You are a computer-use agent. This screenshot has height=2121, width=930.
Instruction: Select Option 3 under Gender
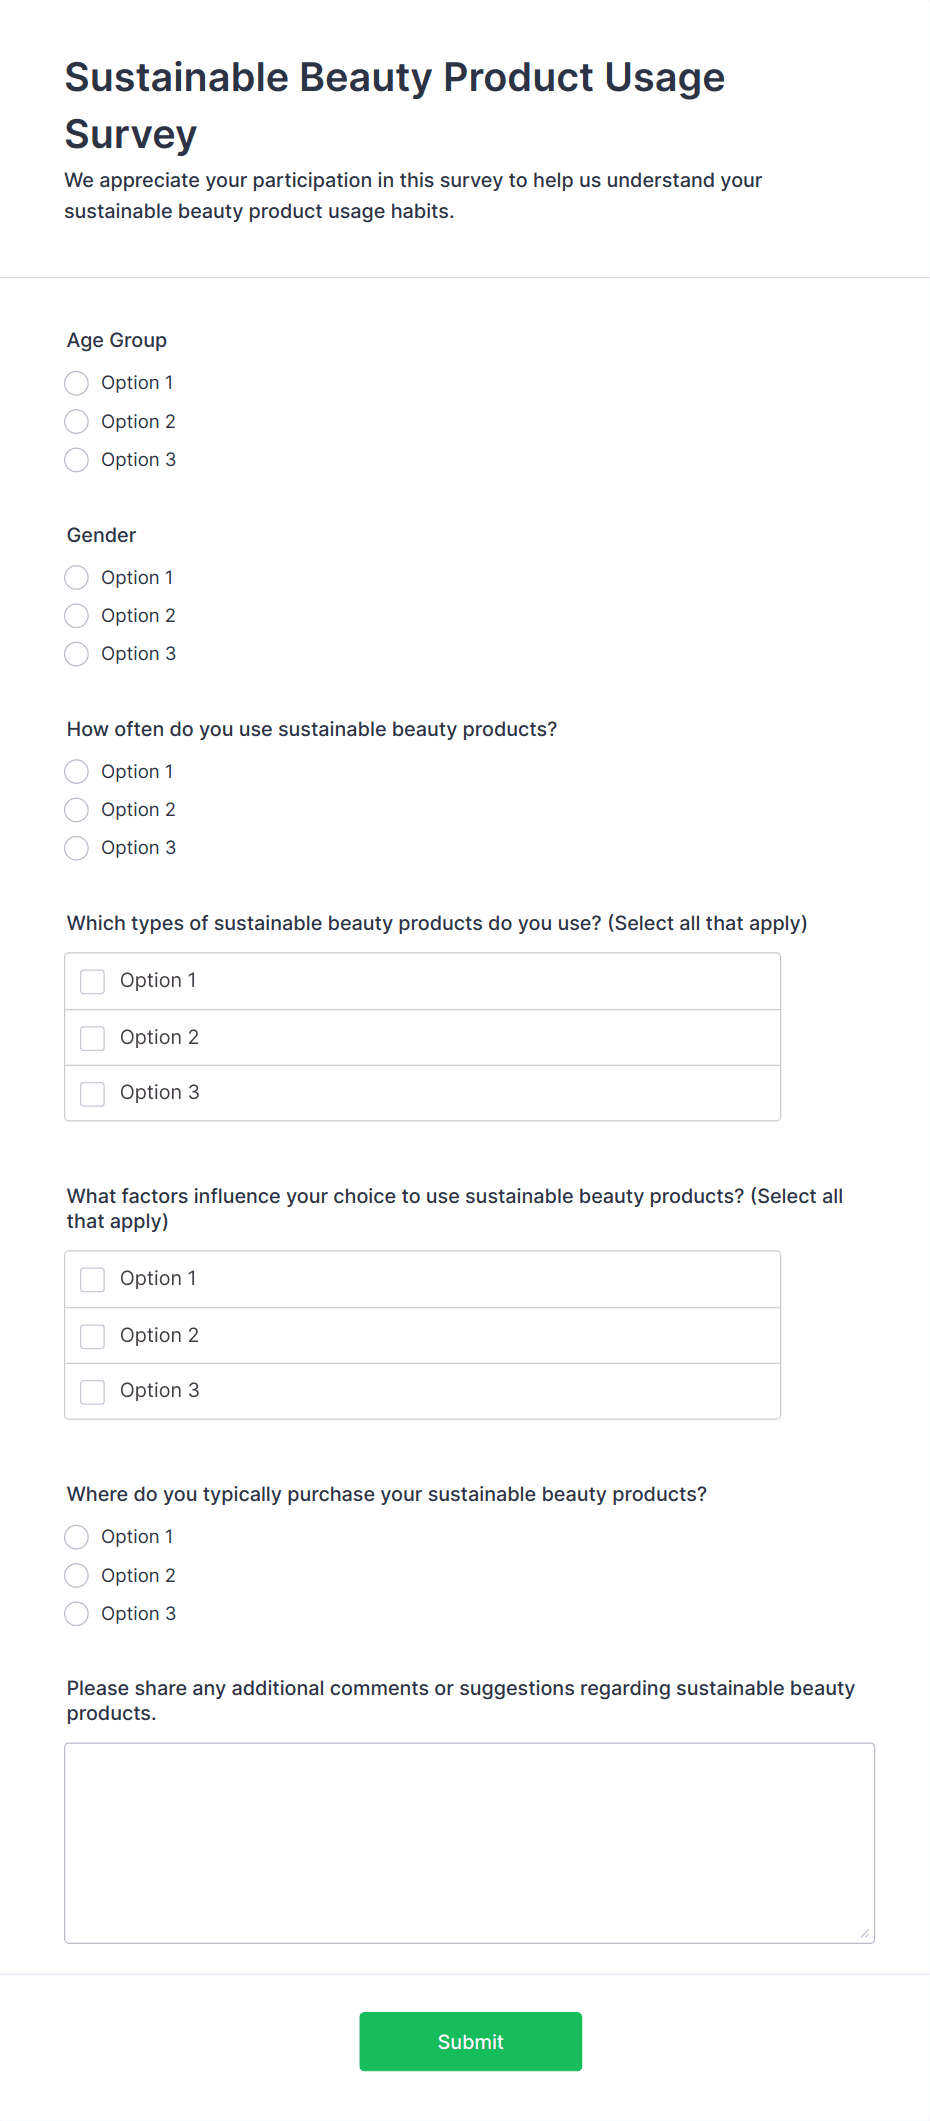[x=77, y=654]
